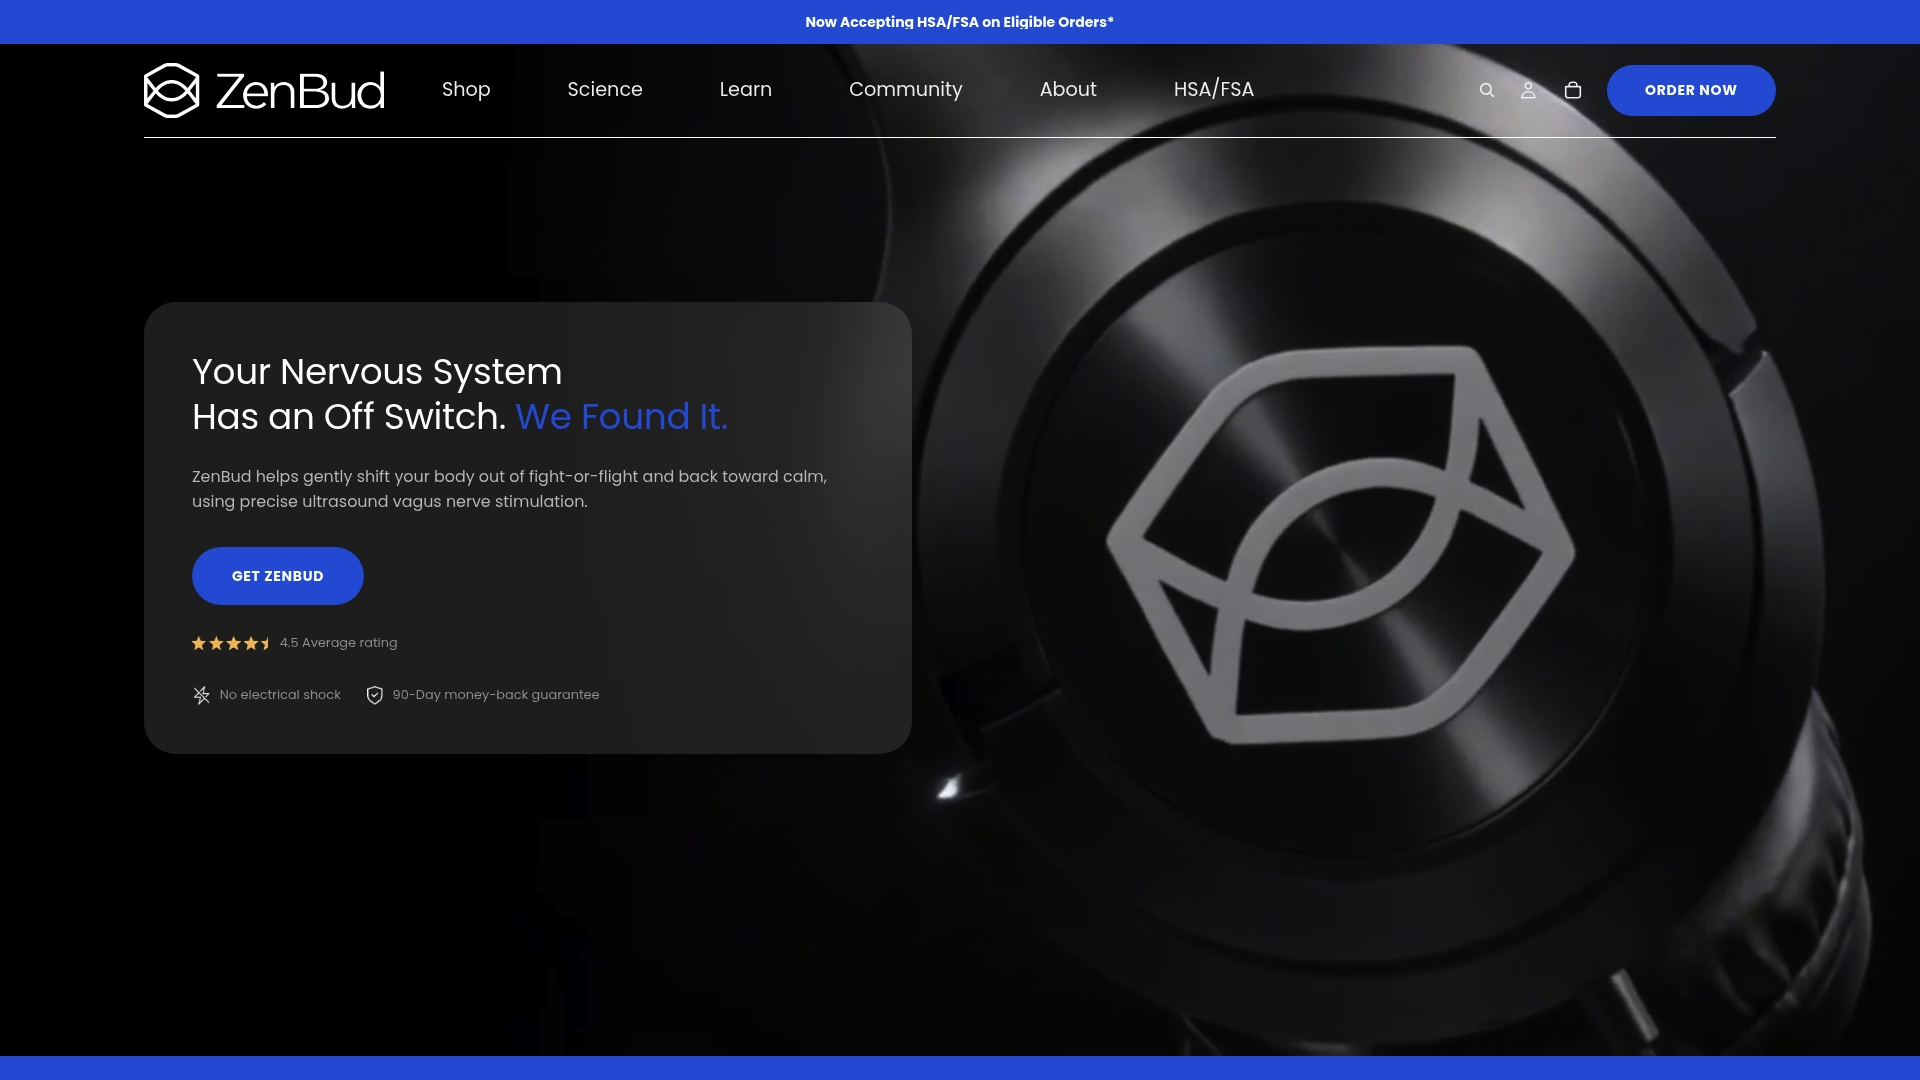The width and height of the screenshot is (1920, 1080).
Task: Select the About menu item
Action: click(1068, 90)
